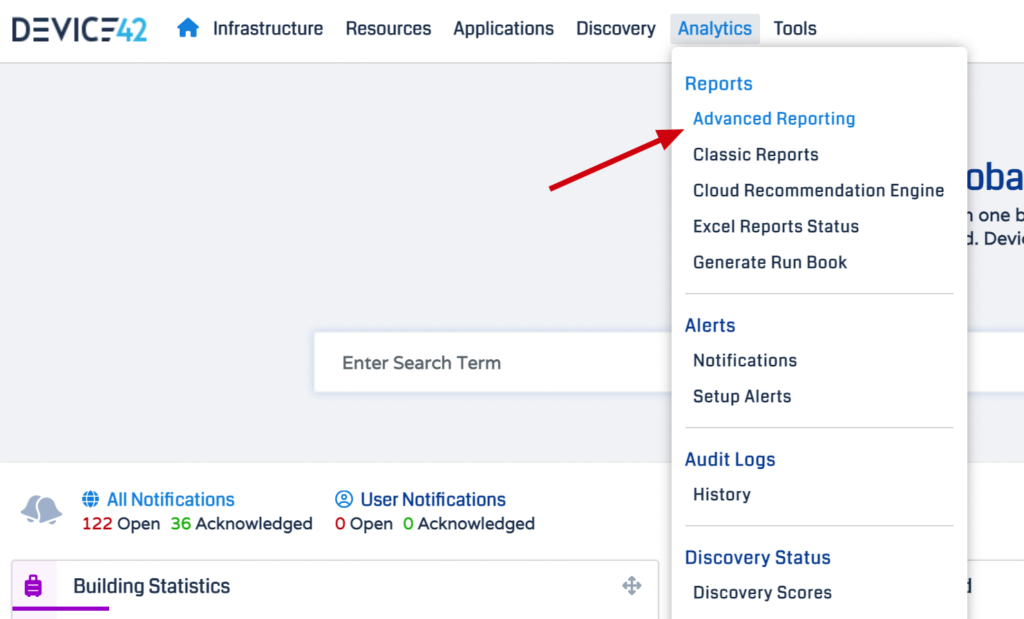Image resolution: width=1024 pixels, height=619 pixels.
Task: Select Classic Reports
Action: point(756,155)
